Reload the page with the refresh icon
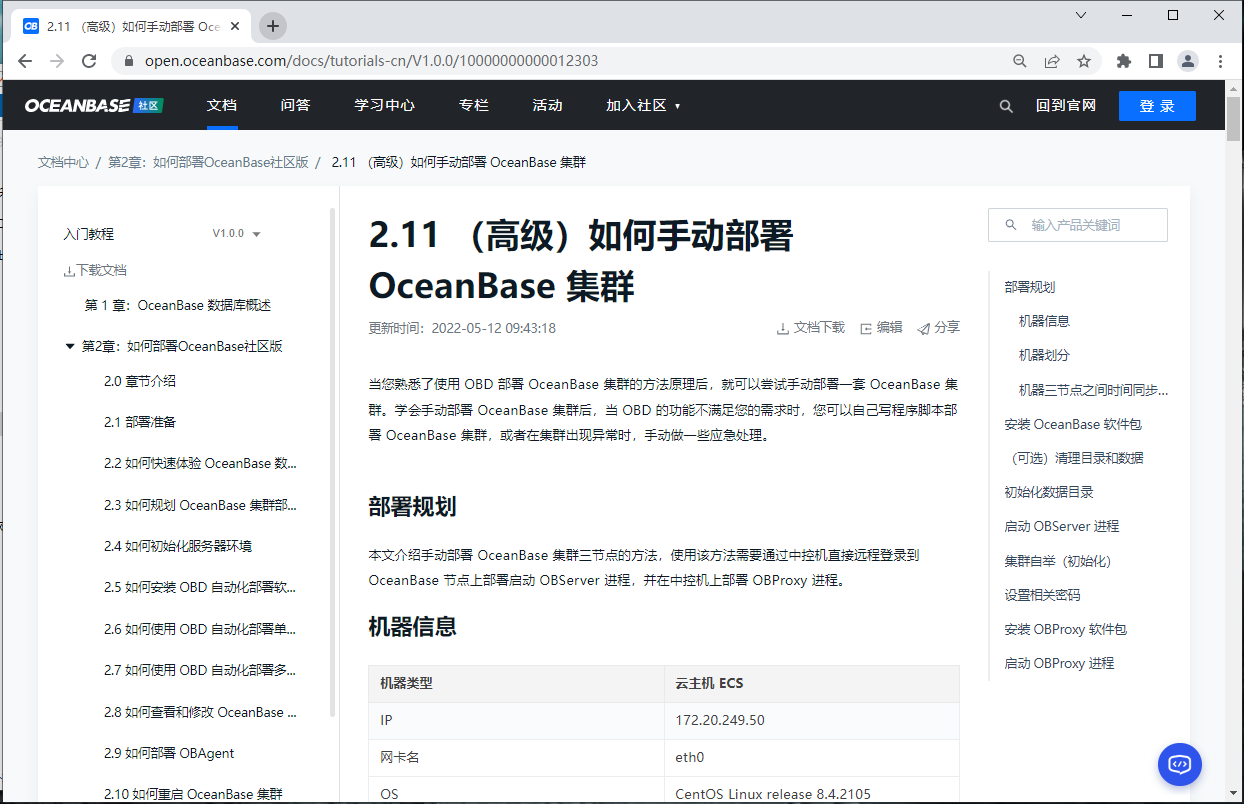Screen dimensions: 1244x804 tap(89, 61)
